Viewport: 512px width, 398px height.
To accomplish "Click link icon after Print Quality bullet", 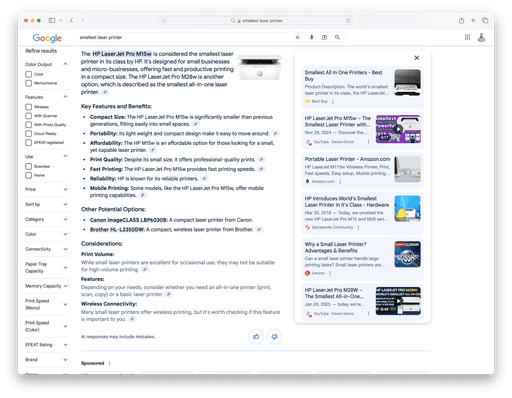I will 261,159.
